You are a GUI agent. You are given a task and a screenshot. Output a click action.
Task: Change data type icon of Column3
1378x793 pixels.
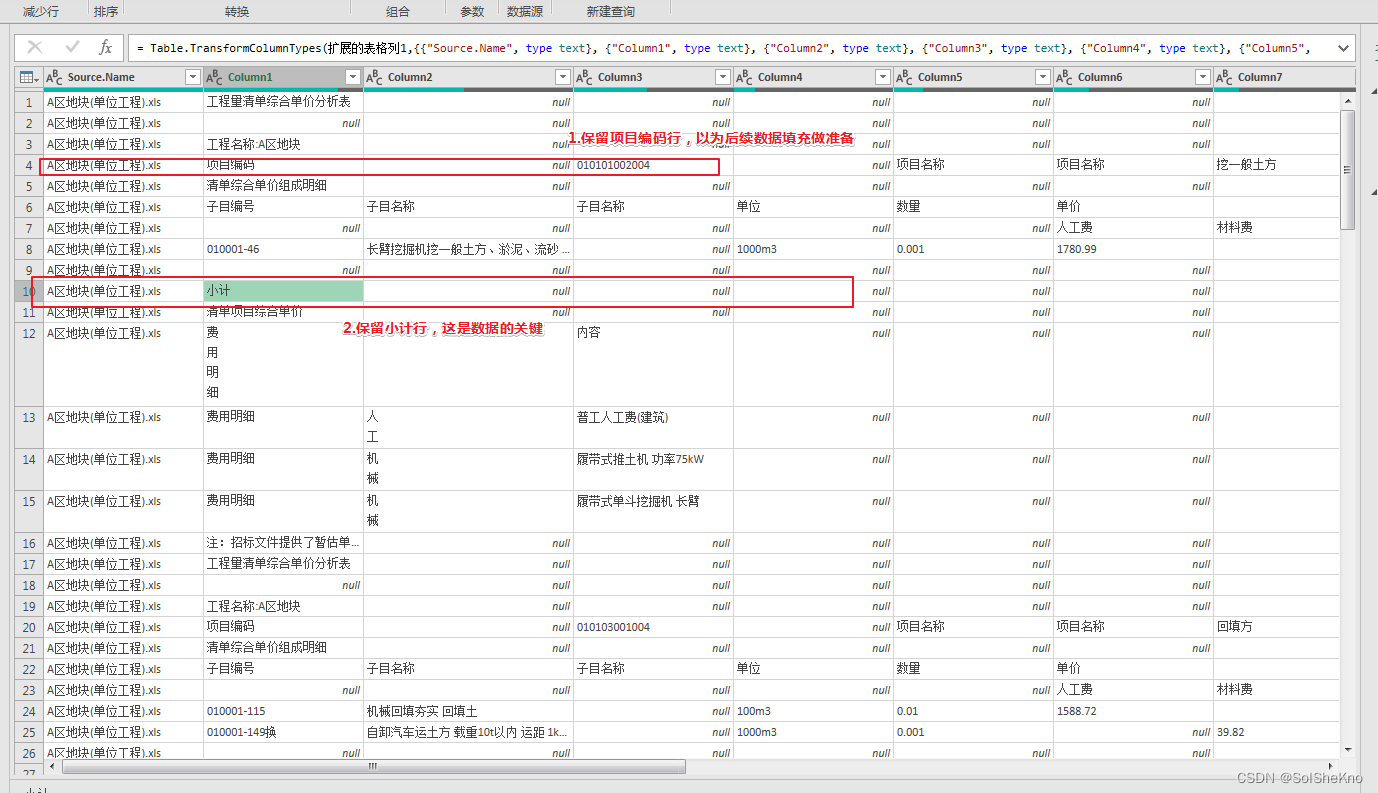pos(585,77)
